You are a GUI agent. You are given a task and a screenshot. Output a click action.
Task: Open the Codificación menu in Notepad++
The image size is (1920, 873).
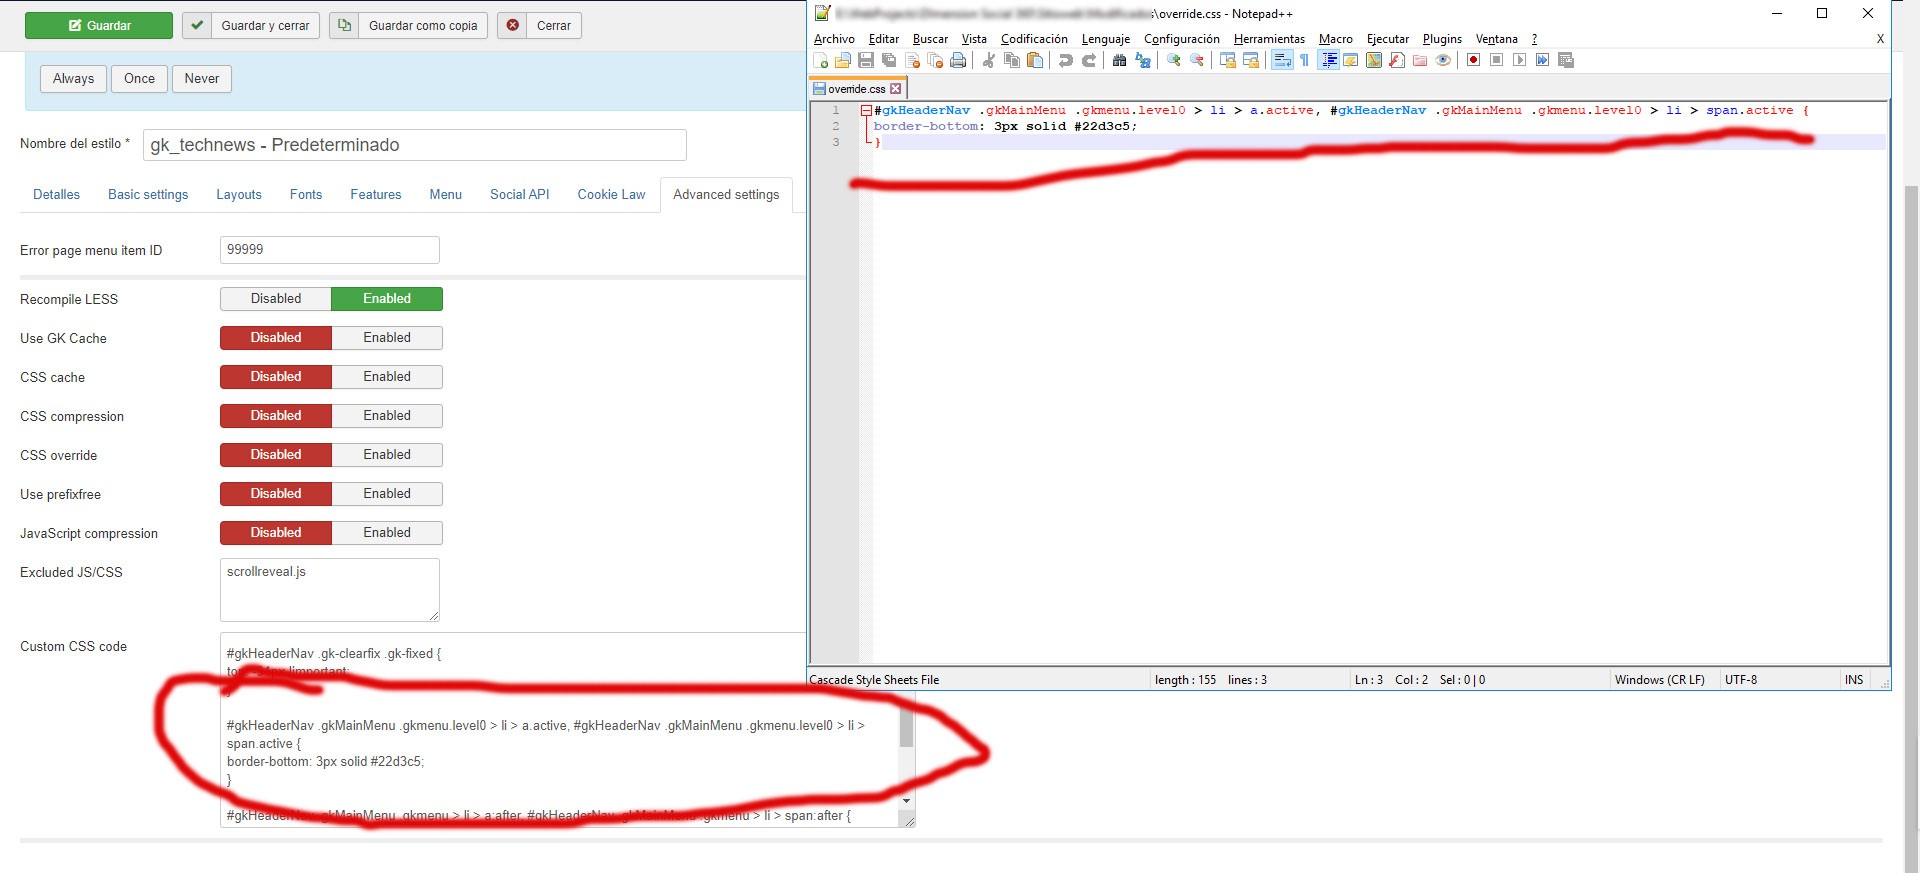(x=1033, y=39)
